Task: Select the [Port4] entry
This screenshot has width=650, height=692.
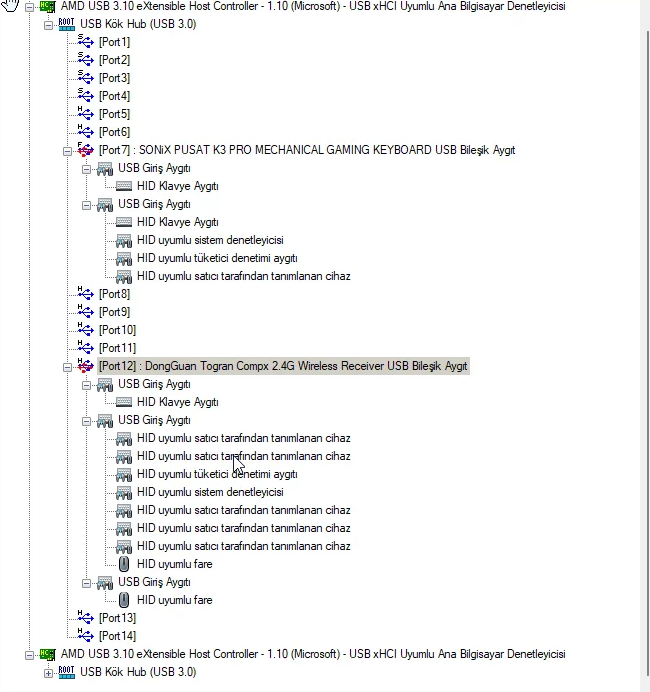Action: click(x=114, y=96)
